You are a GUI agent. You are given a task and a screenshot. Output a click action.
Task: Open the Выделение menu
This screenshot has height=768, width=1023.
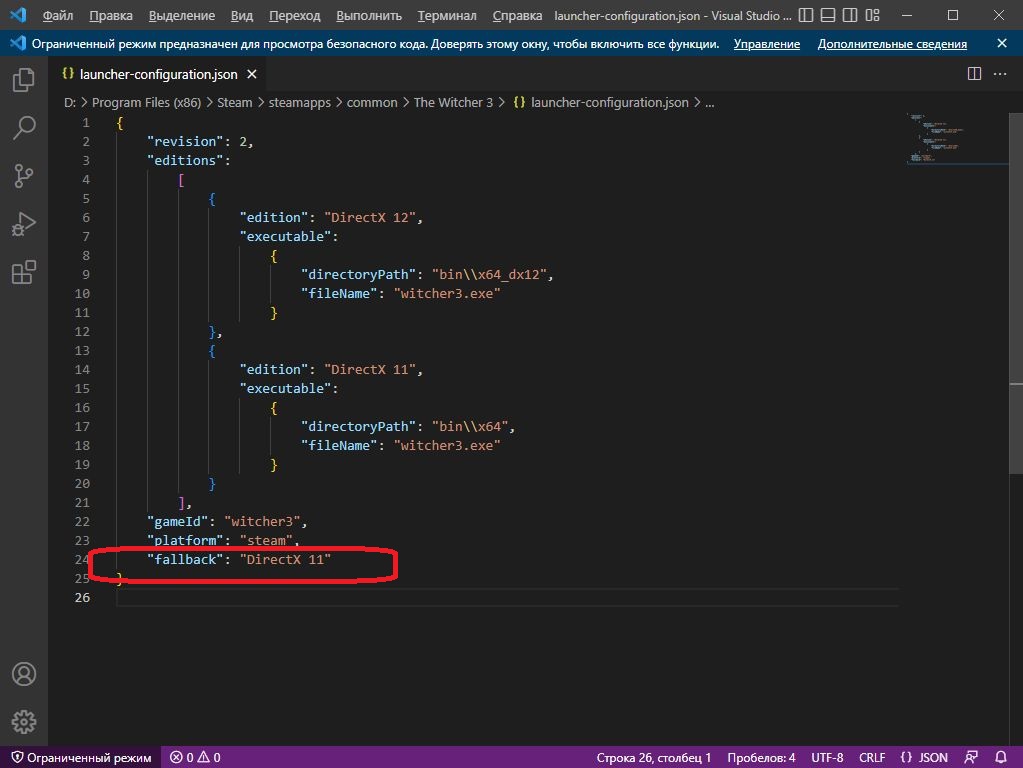[182, 15]
